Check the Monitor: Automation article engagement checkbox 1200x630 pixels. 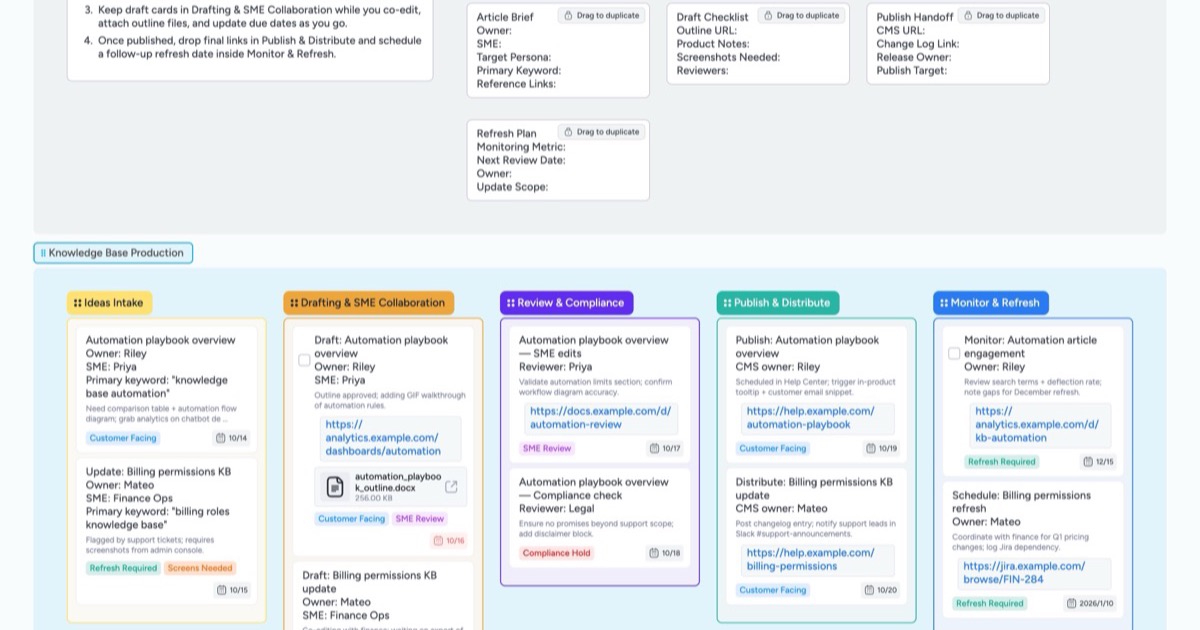click(x=954, y=353)
